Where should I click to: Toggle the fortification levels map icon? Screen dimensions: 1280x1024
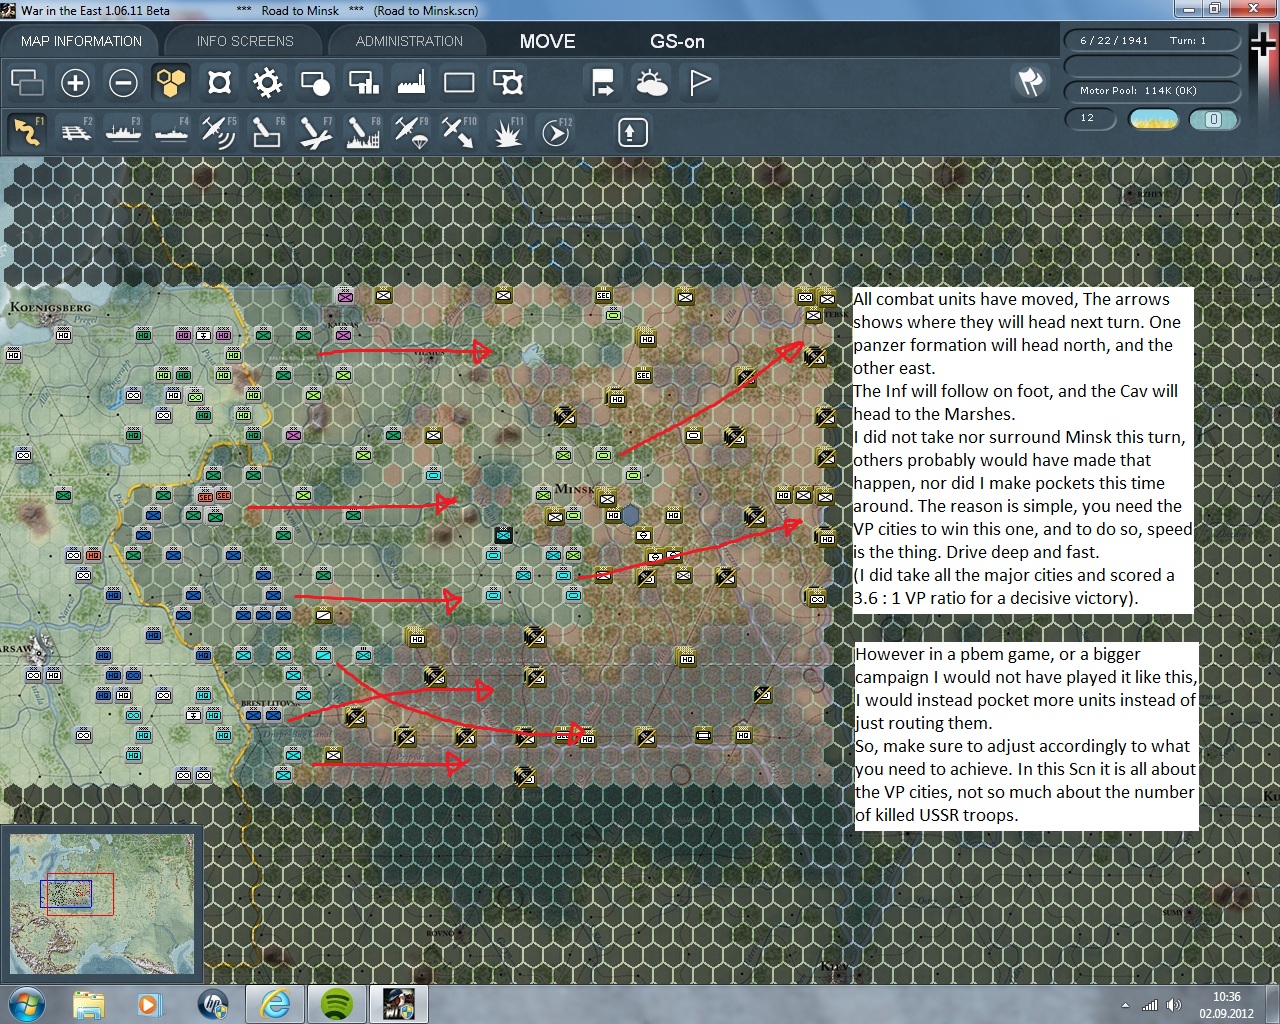(219, 83)
